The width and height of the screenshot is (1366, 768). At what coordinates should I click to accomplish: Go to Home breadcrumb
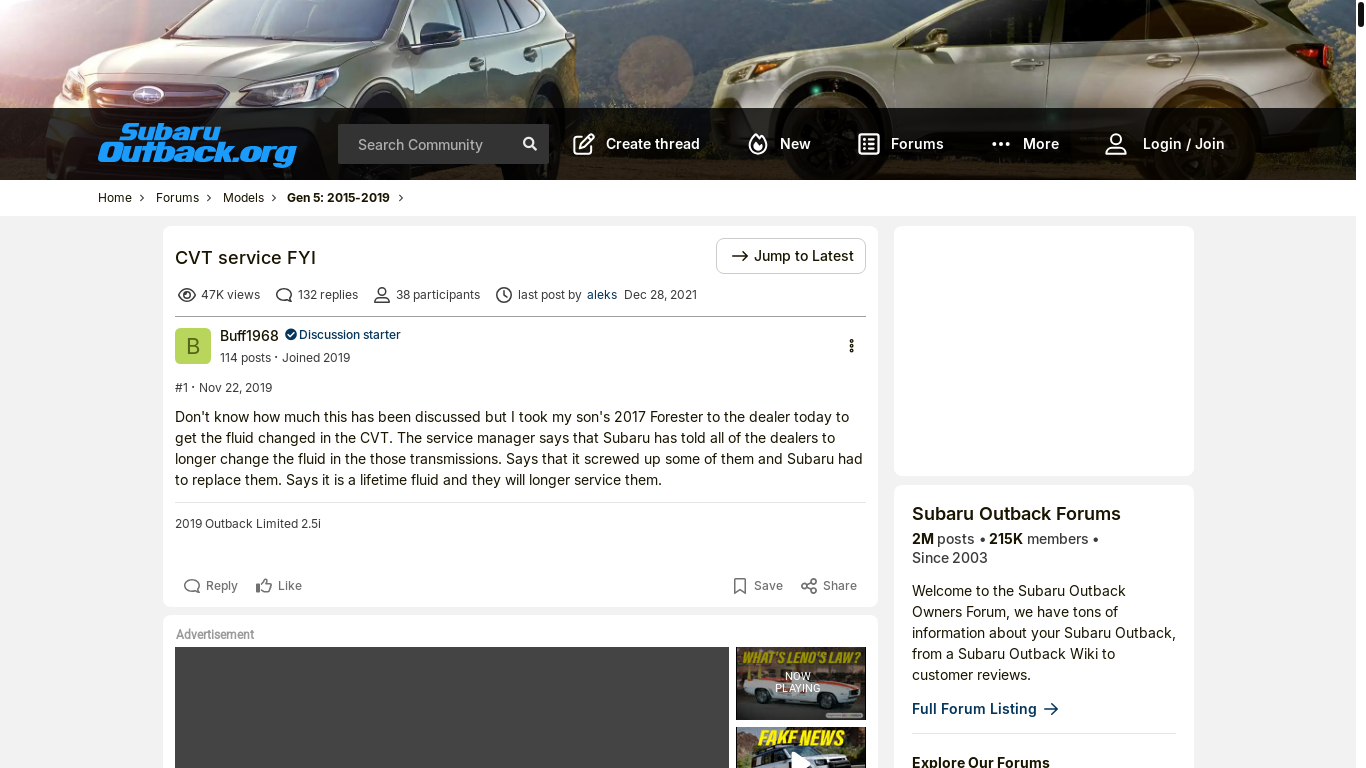(x=115, y=198)
